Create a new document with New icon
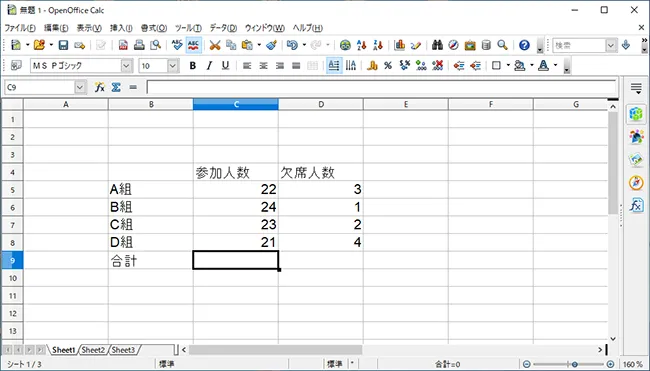This screenshot has width=650, height=371. pos(16,45)
